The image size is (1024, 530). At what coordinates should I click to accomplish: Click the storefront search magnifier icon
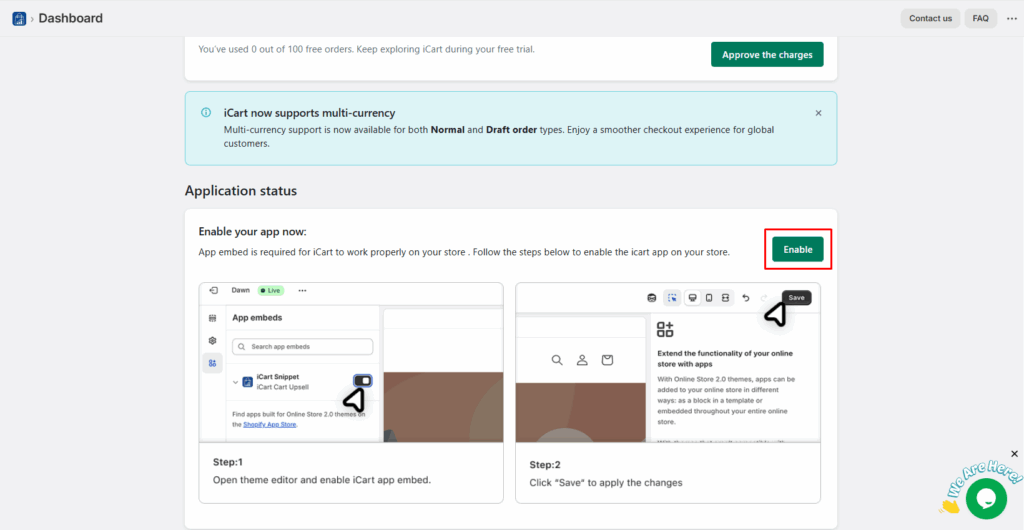[556, 360]
